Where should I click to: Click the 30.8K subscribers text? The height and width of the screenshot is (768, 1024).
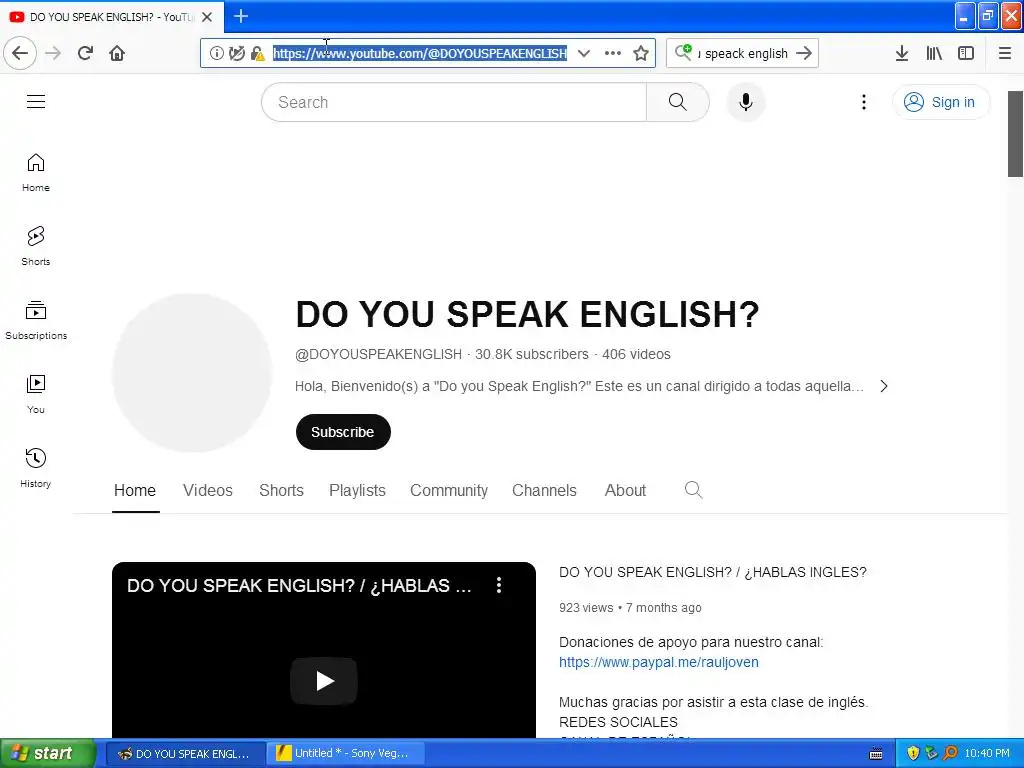[532, 355]
